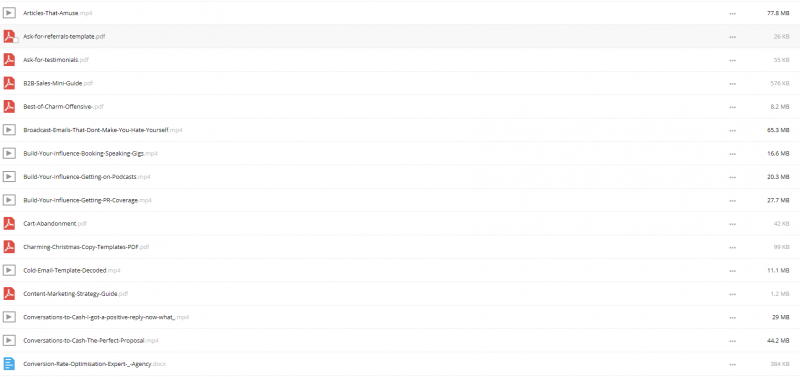800x377 pixels.
Task: Click the PDF icon beside Cart-Abandonment
Action: (x=9, y=223)
